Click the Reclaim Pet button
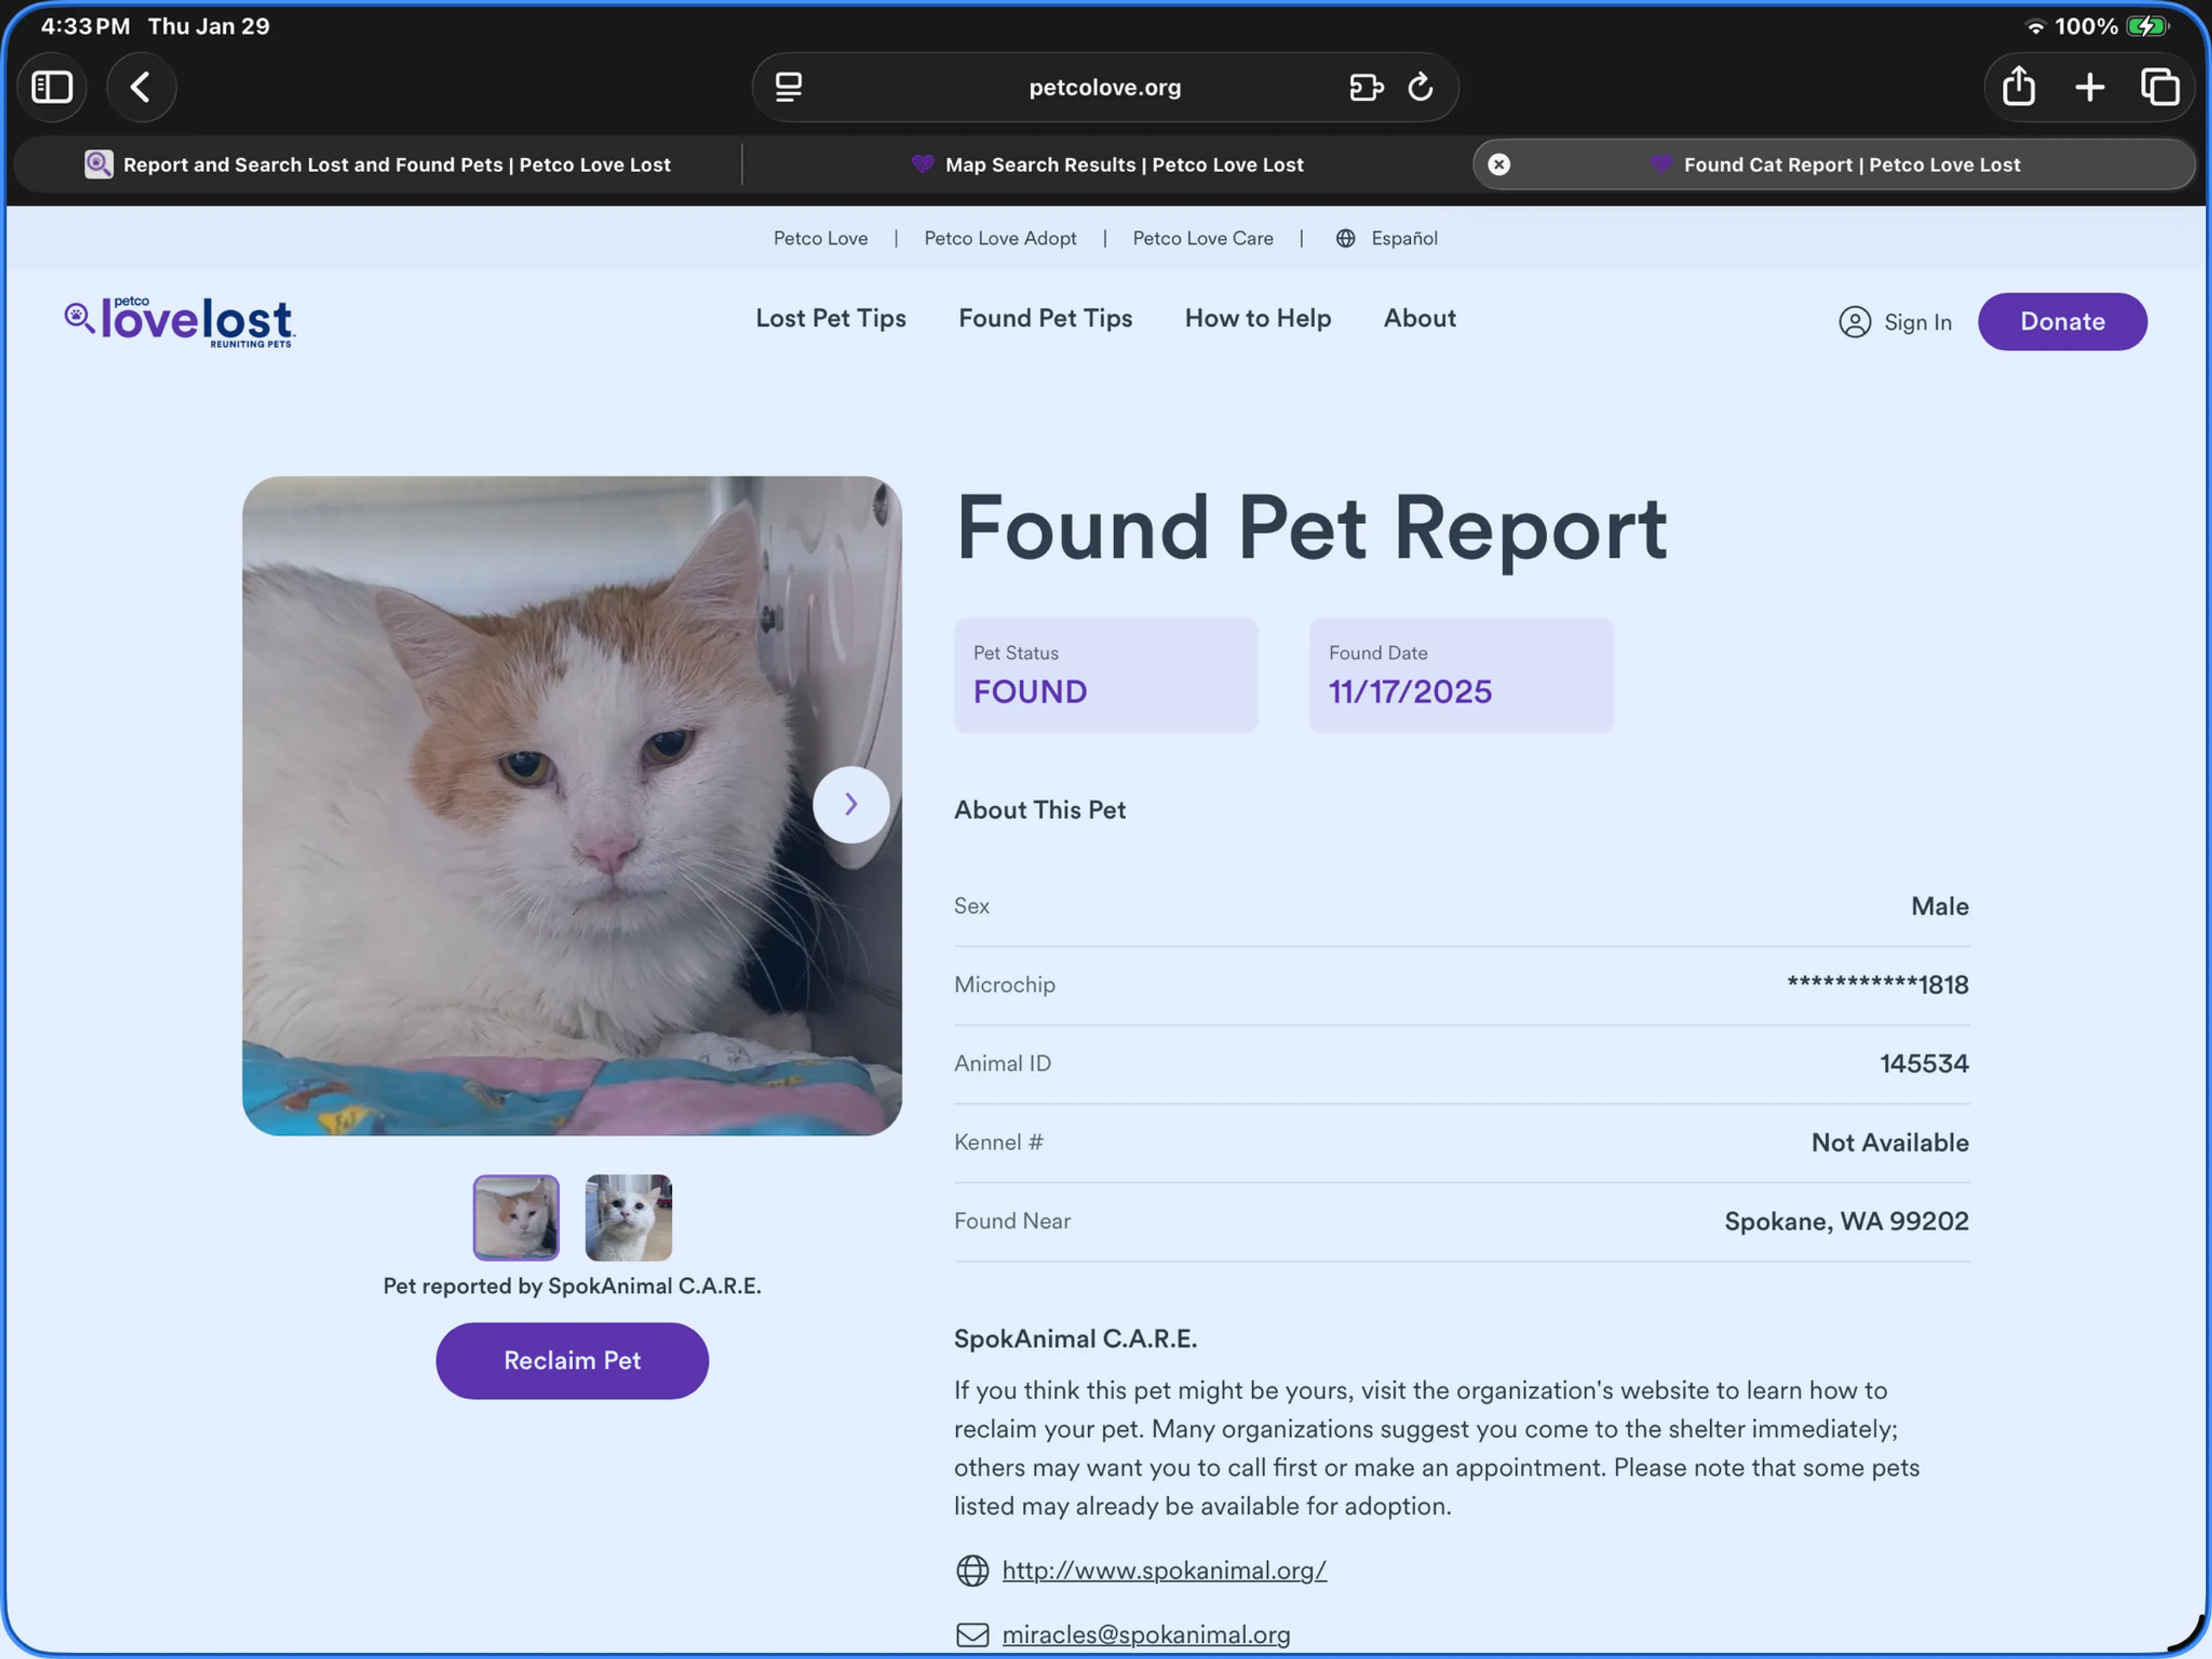The width and height of the screenshot is (2212, 1659). [x=571, y=1360]
